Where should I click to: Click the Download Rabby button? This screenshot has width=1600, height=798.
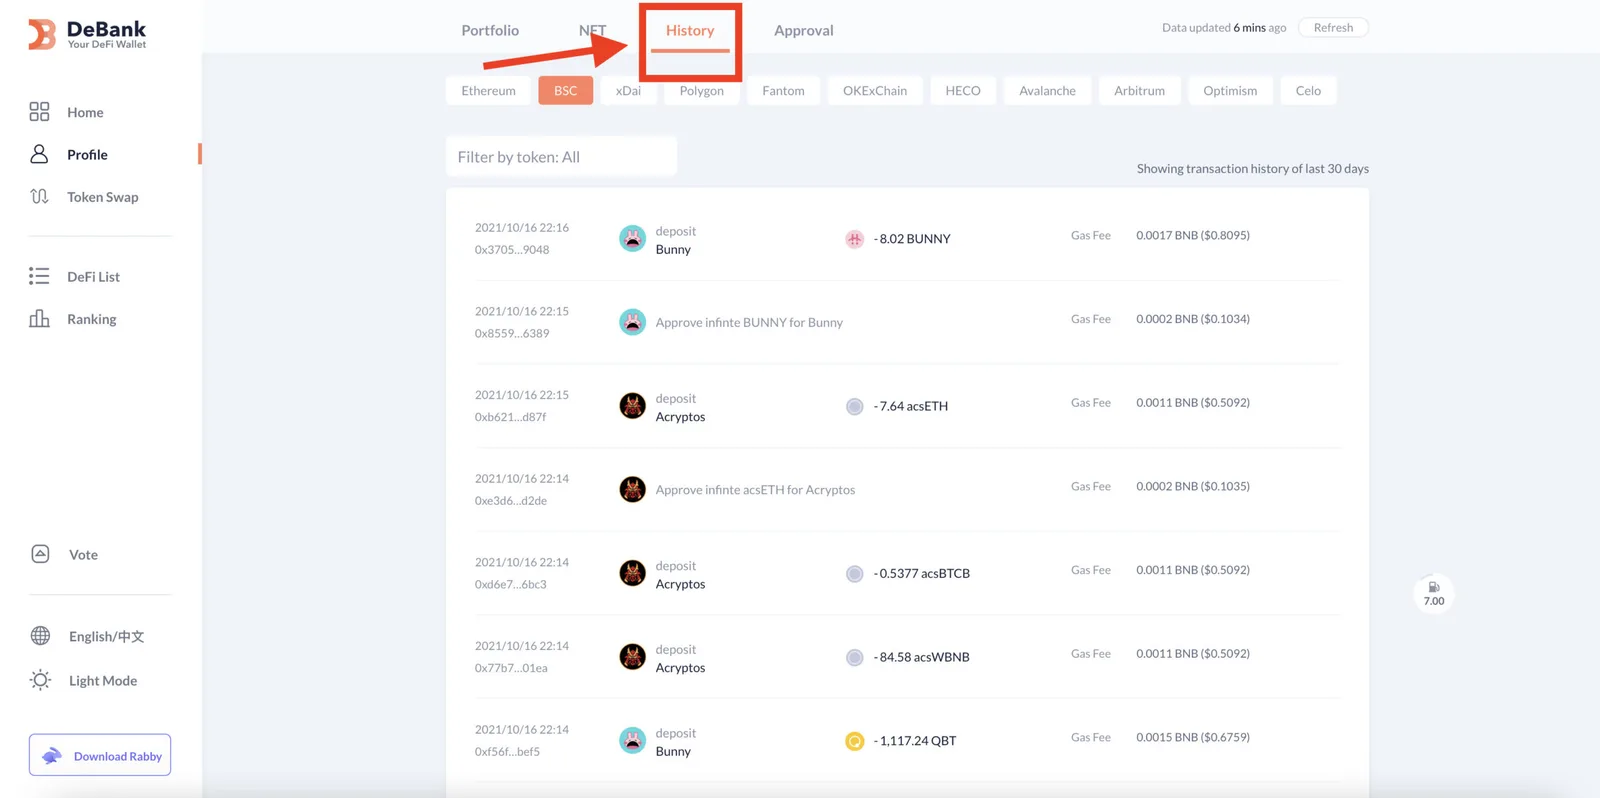coord(100,755)
